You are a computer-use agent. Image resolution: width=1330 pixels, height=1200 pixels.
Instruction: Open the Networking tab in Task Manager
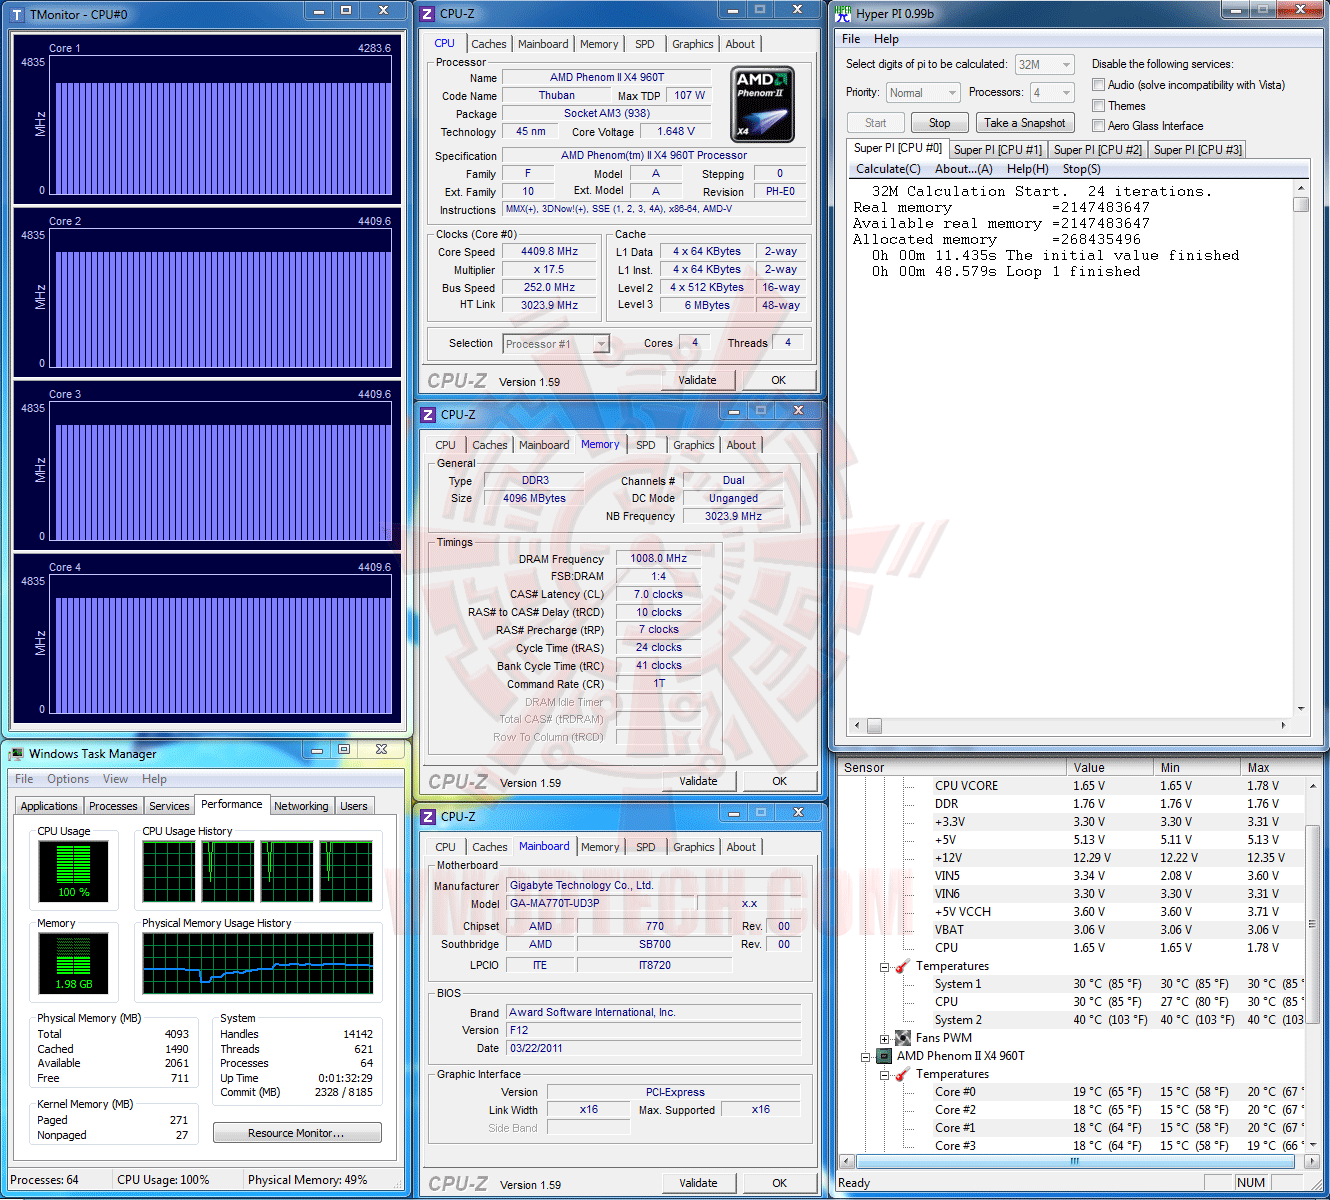[x=301, y=806]
